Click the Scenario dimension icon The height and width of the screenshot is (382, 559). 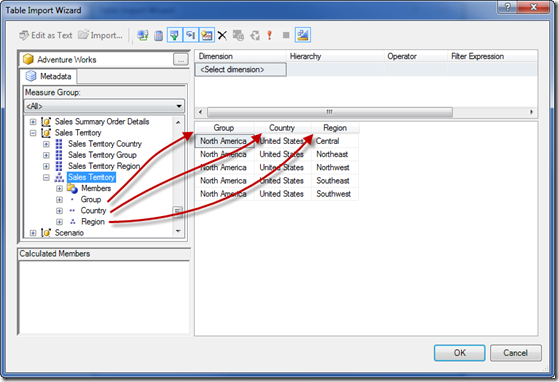tap(46, 233)
